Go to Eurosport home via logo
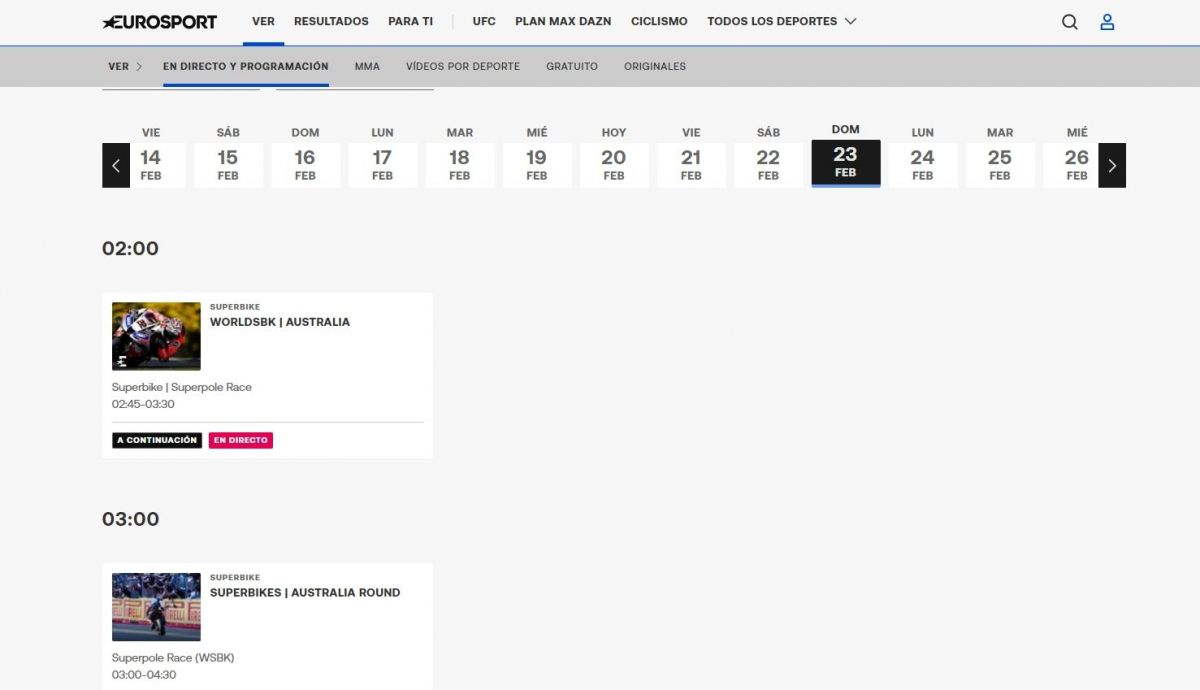 tap(160, 22)
